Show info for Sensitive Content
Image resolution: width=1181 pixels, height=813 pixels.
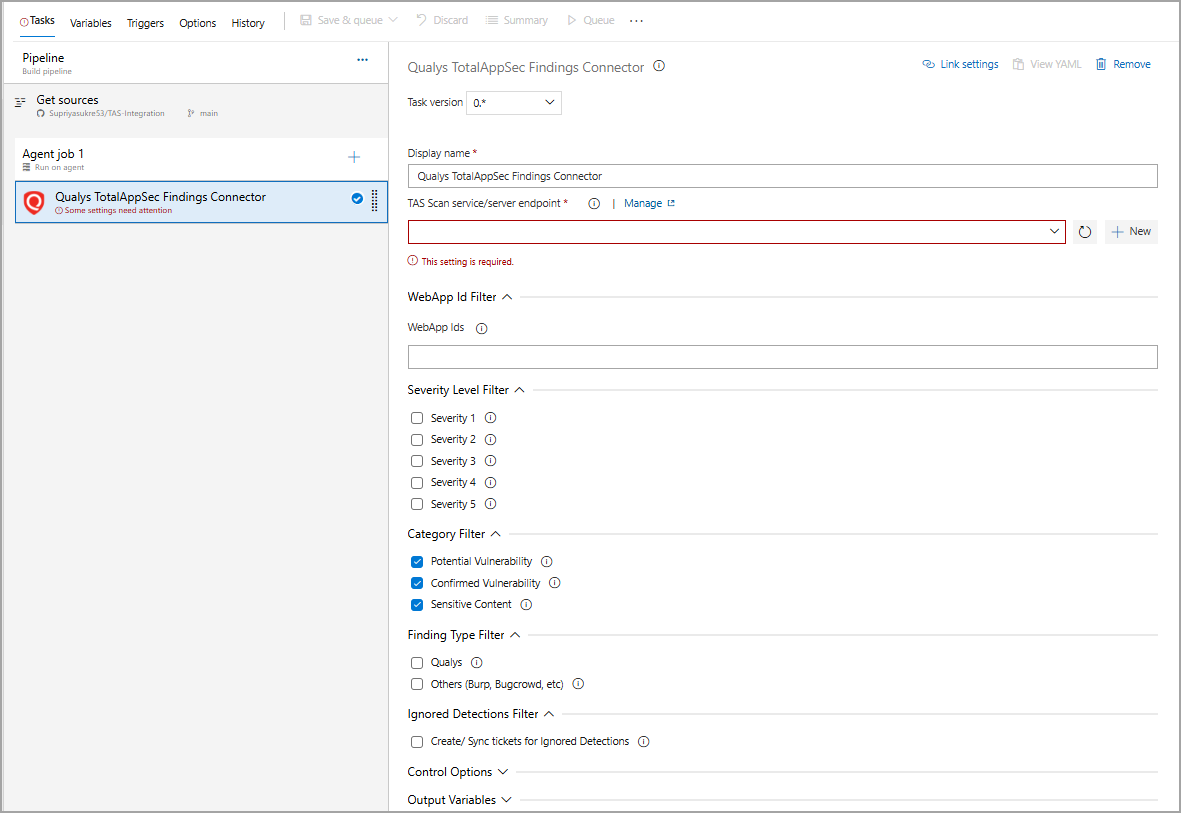[526, 604]
